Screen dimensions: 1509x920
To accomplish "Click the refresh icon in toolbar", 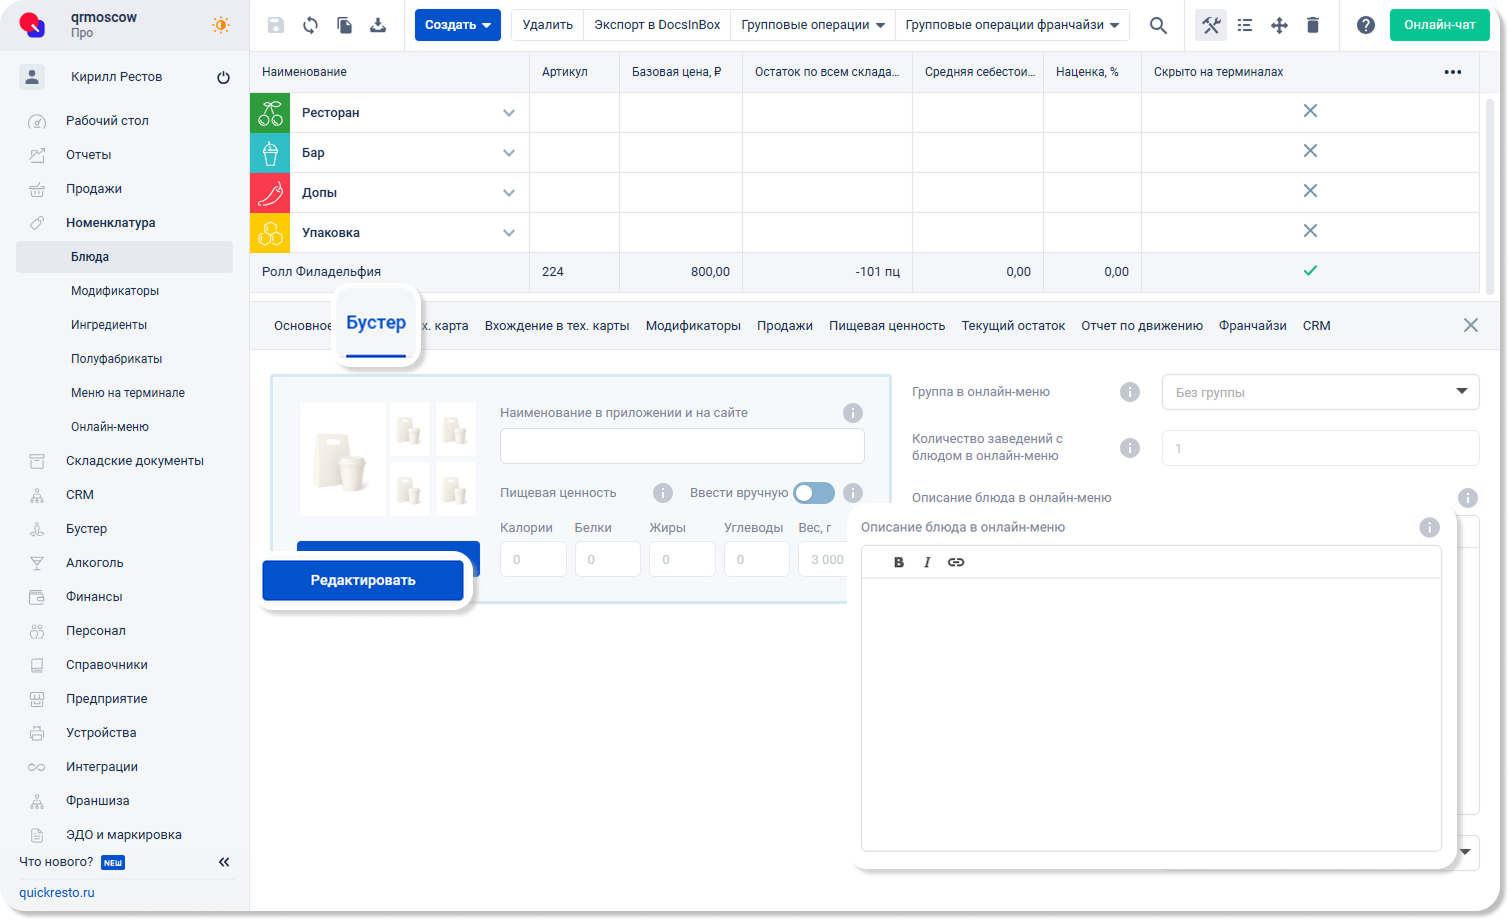I will pyautogui.click(x=310, y=25).
